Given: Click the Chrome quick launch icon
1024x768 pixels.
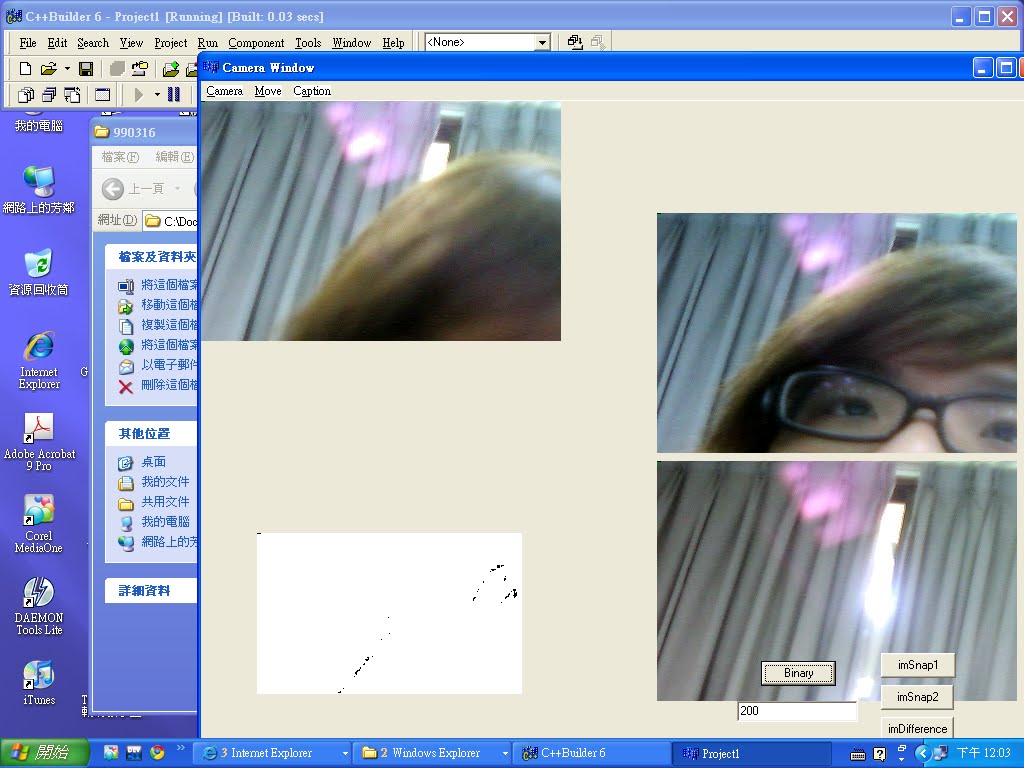Looking at the screenshot, I should pos(157,753).
